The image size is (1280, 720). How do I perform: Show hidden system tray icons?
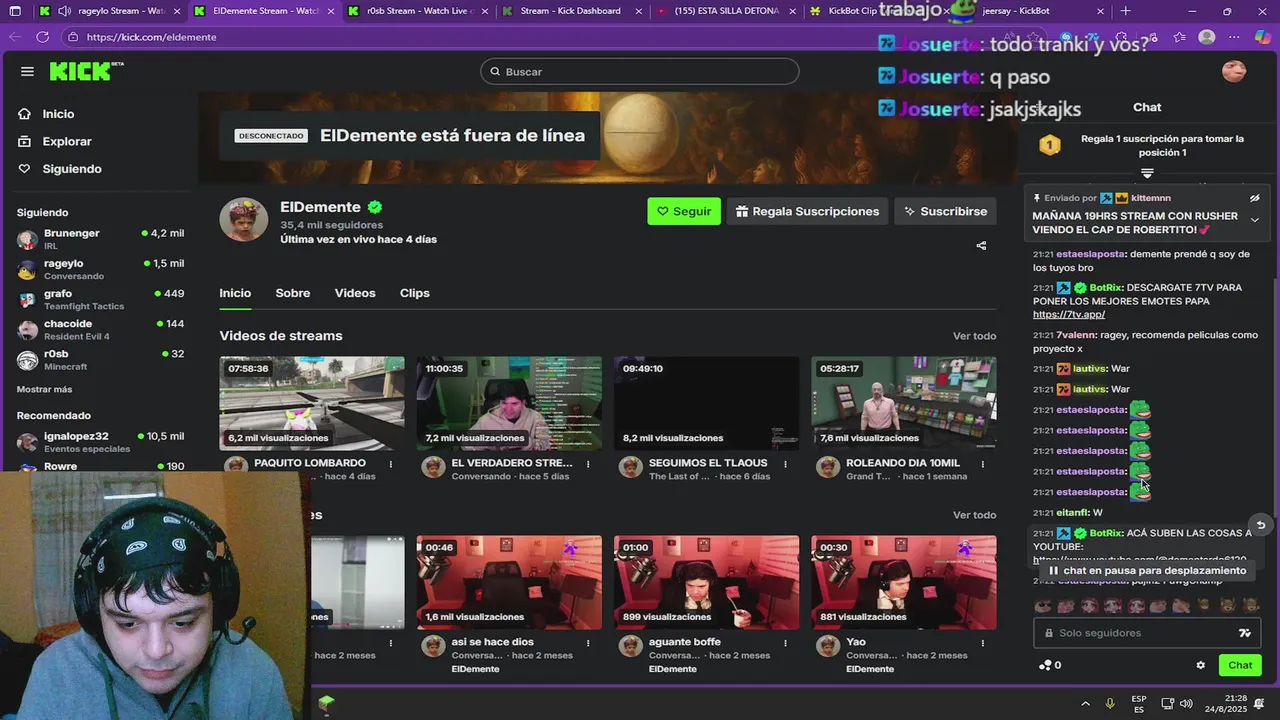[1085, 703]
